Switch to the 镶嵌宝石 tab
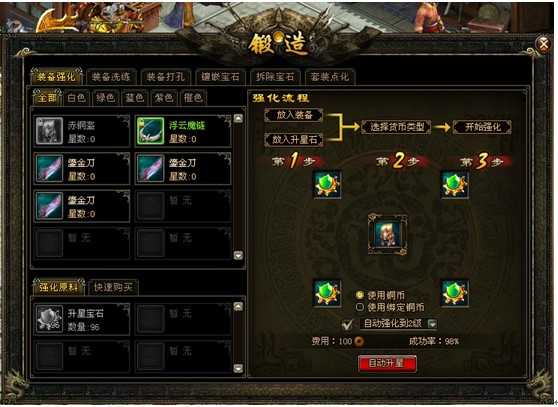 click(x=220, y=76)
